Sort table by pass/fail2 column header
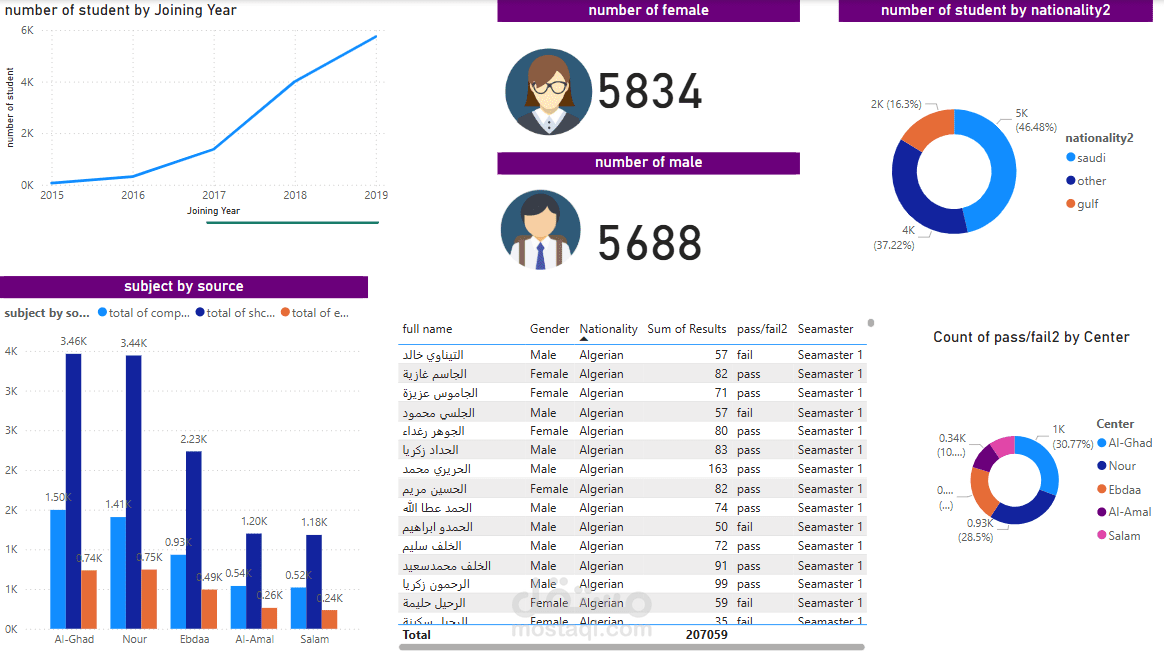1164x654 pixels. pyautogui.click(x=762, y=329)
